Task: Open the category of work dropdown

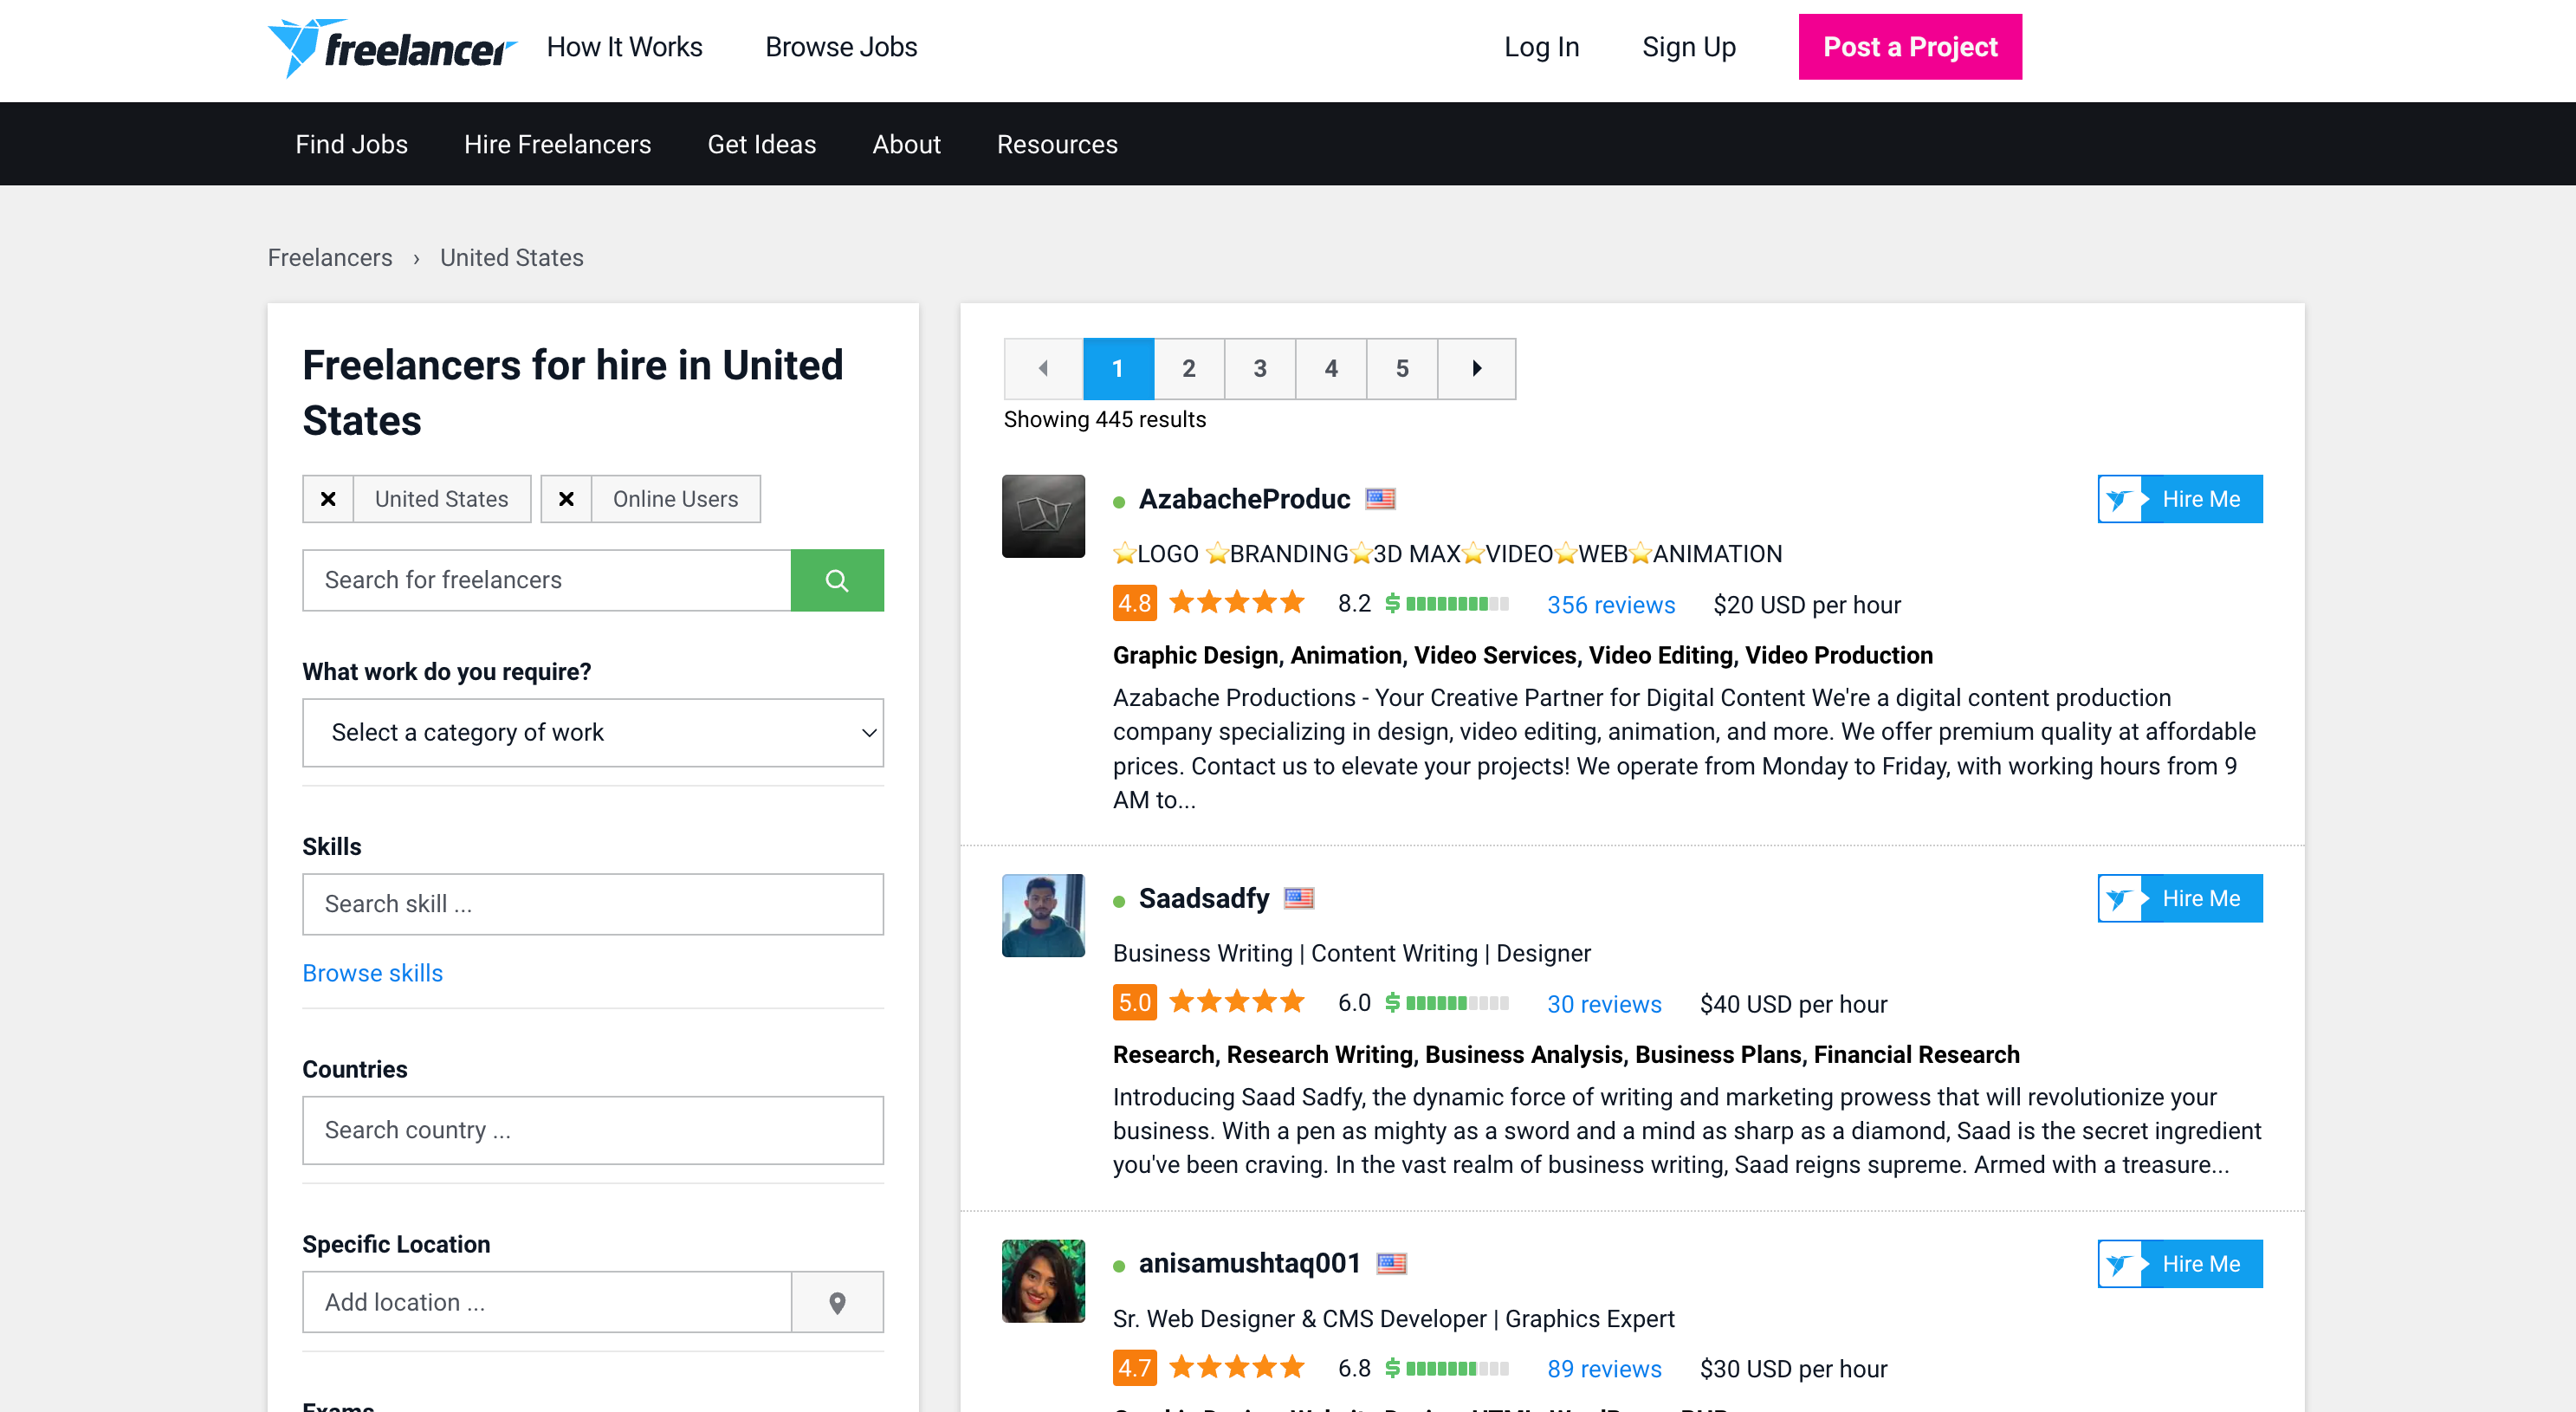Action: click(x=593, y=733)
